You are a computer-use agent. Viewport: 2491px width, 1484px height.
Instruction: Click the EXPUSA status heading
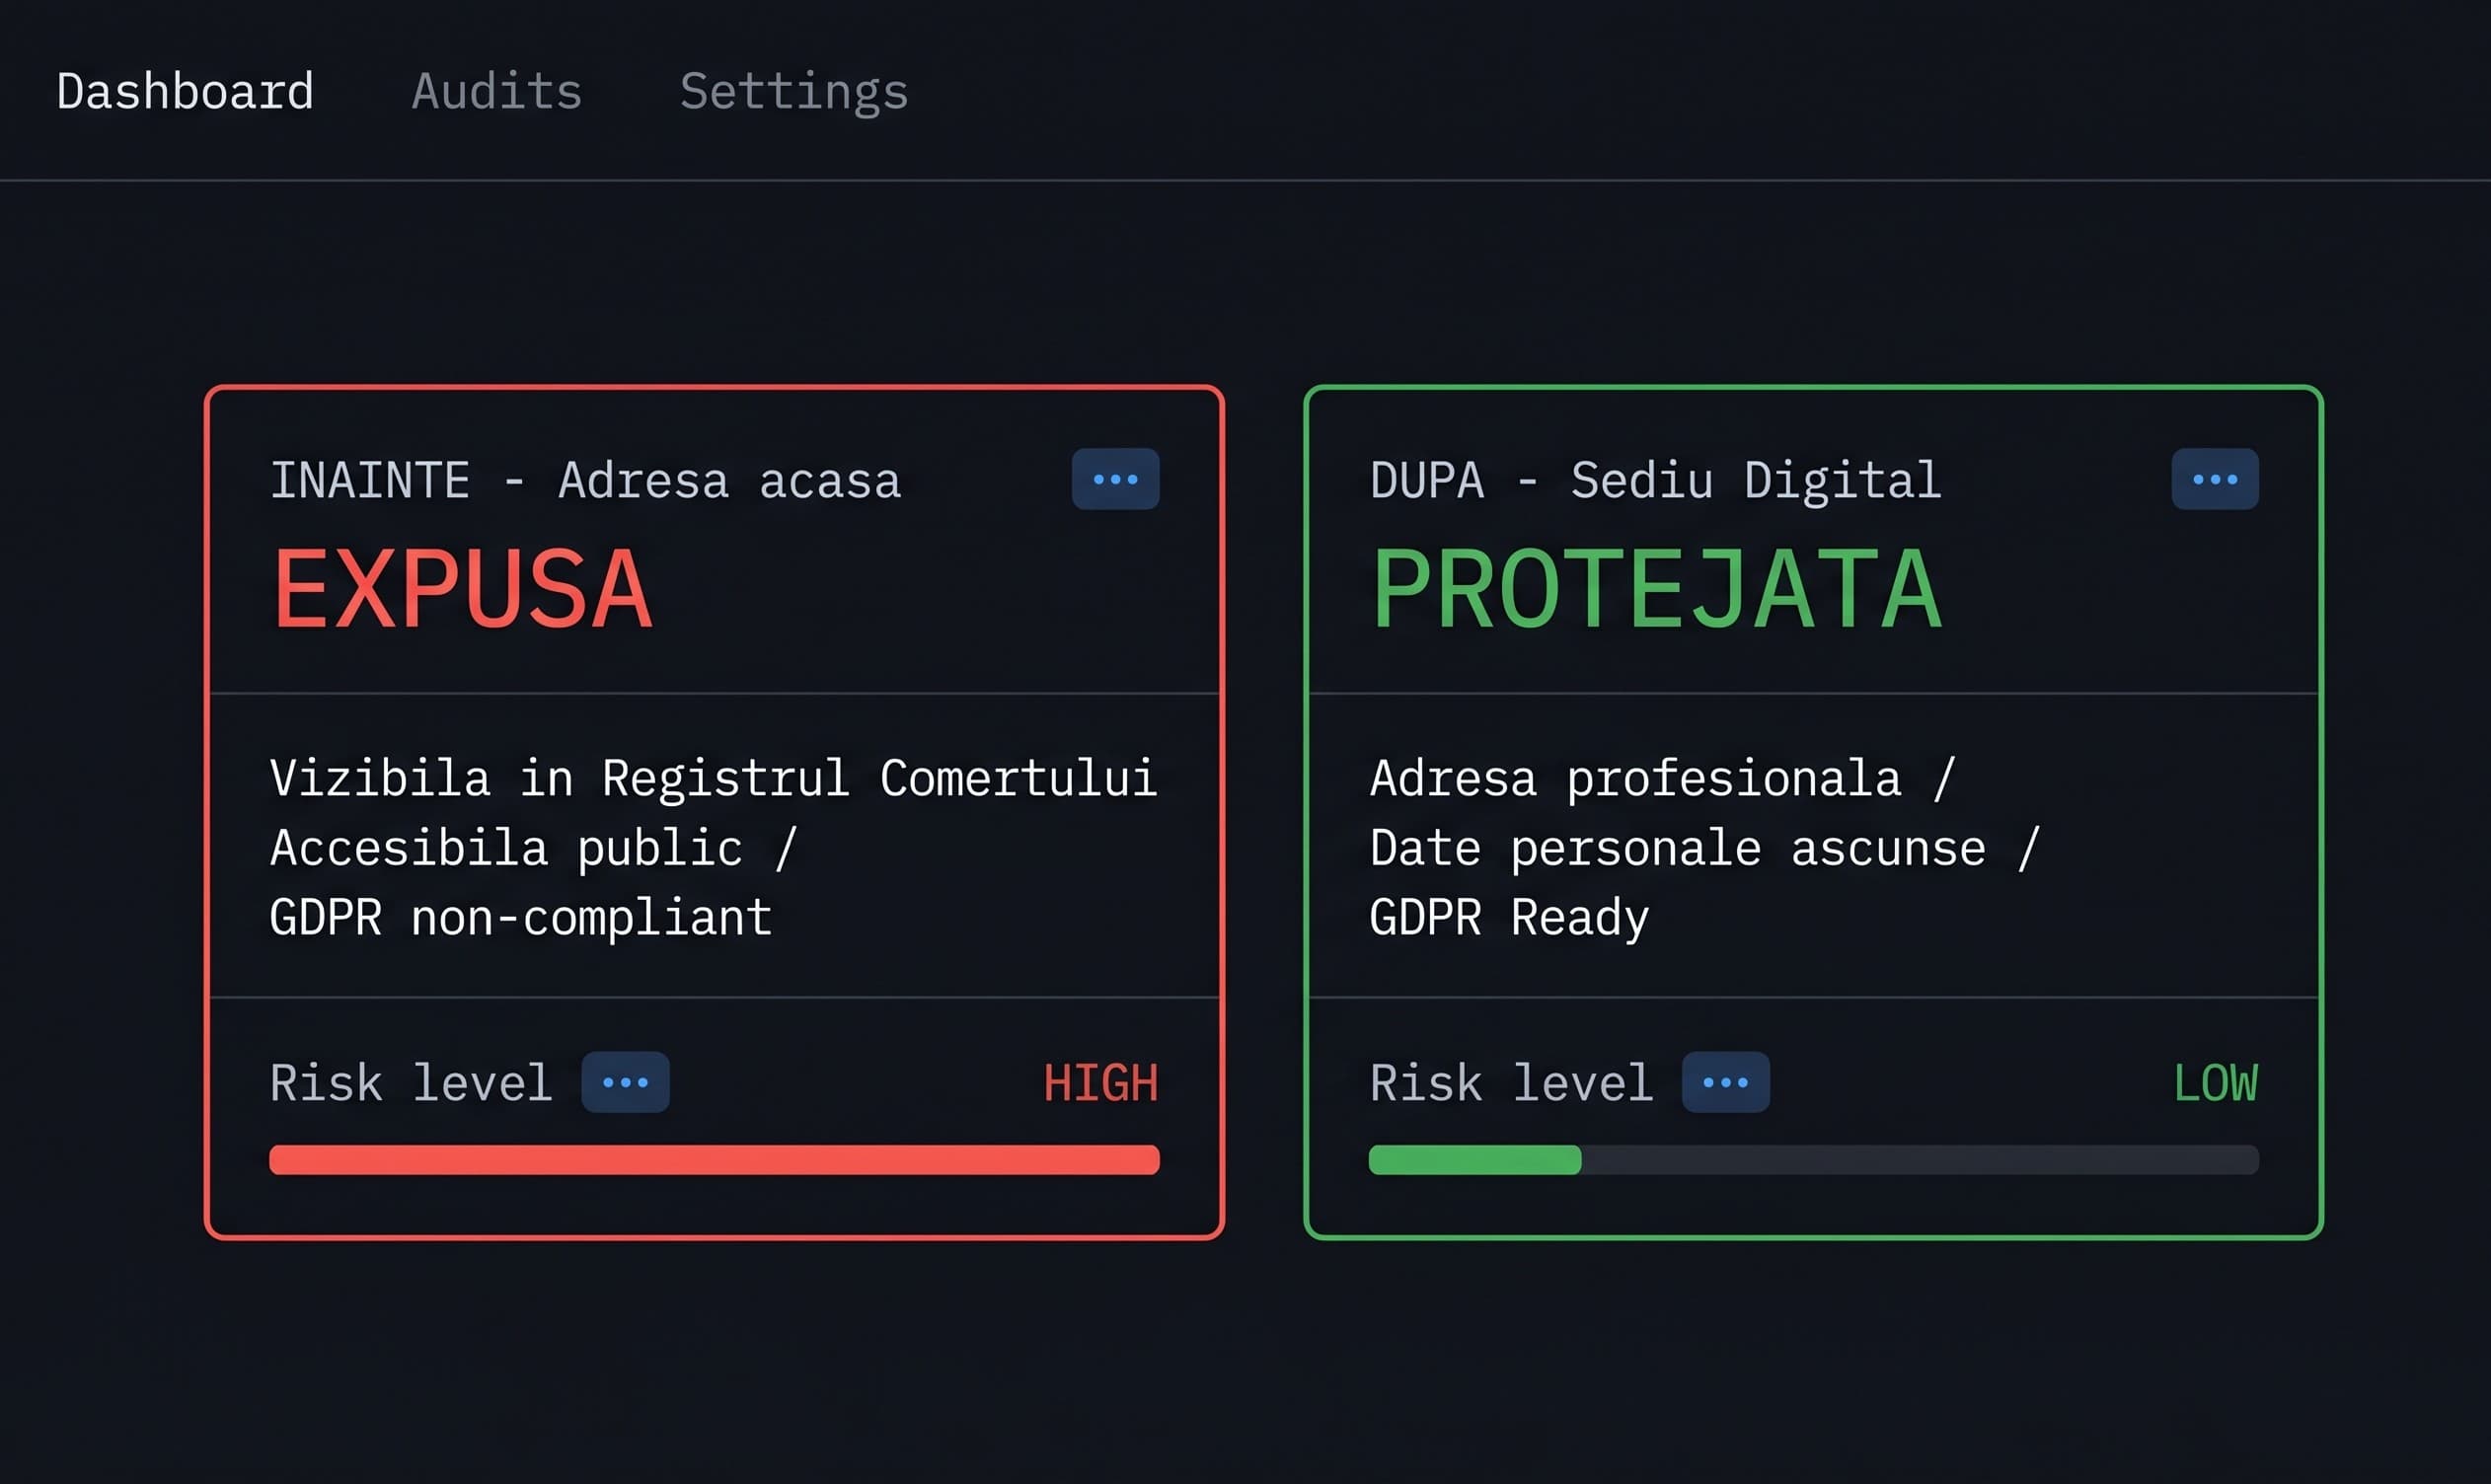pos(462,590)
